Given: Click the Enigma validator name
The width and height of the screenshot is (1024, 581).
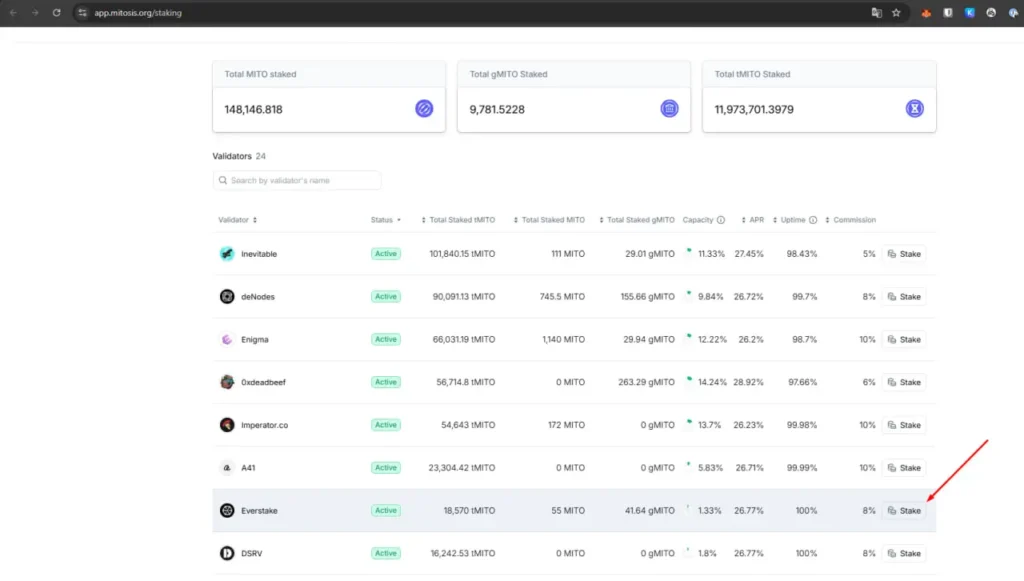Looking at the screenshot, I should point(255,339).
